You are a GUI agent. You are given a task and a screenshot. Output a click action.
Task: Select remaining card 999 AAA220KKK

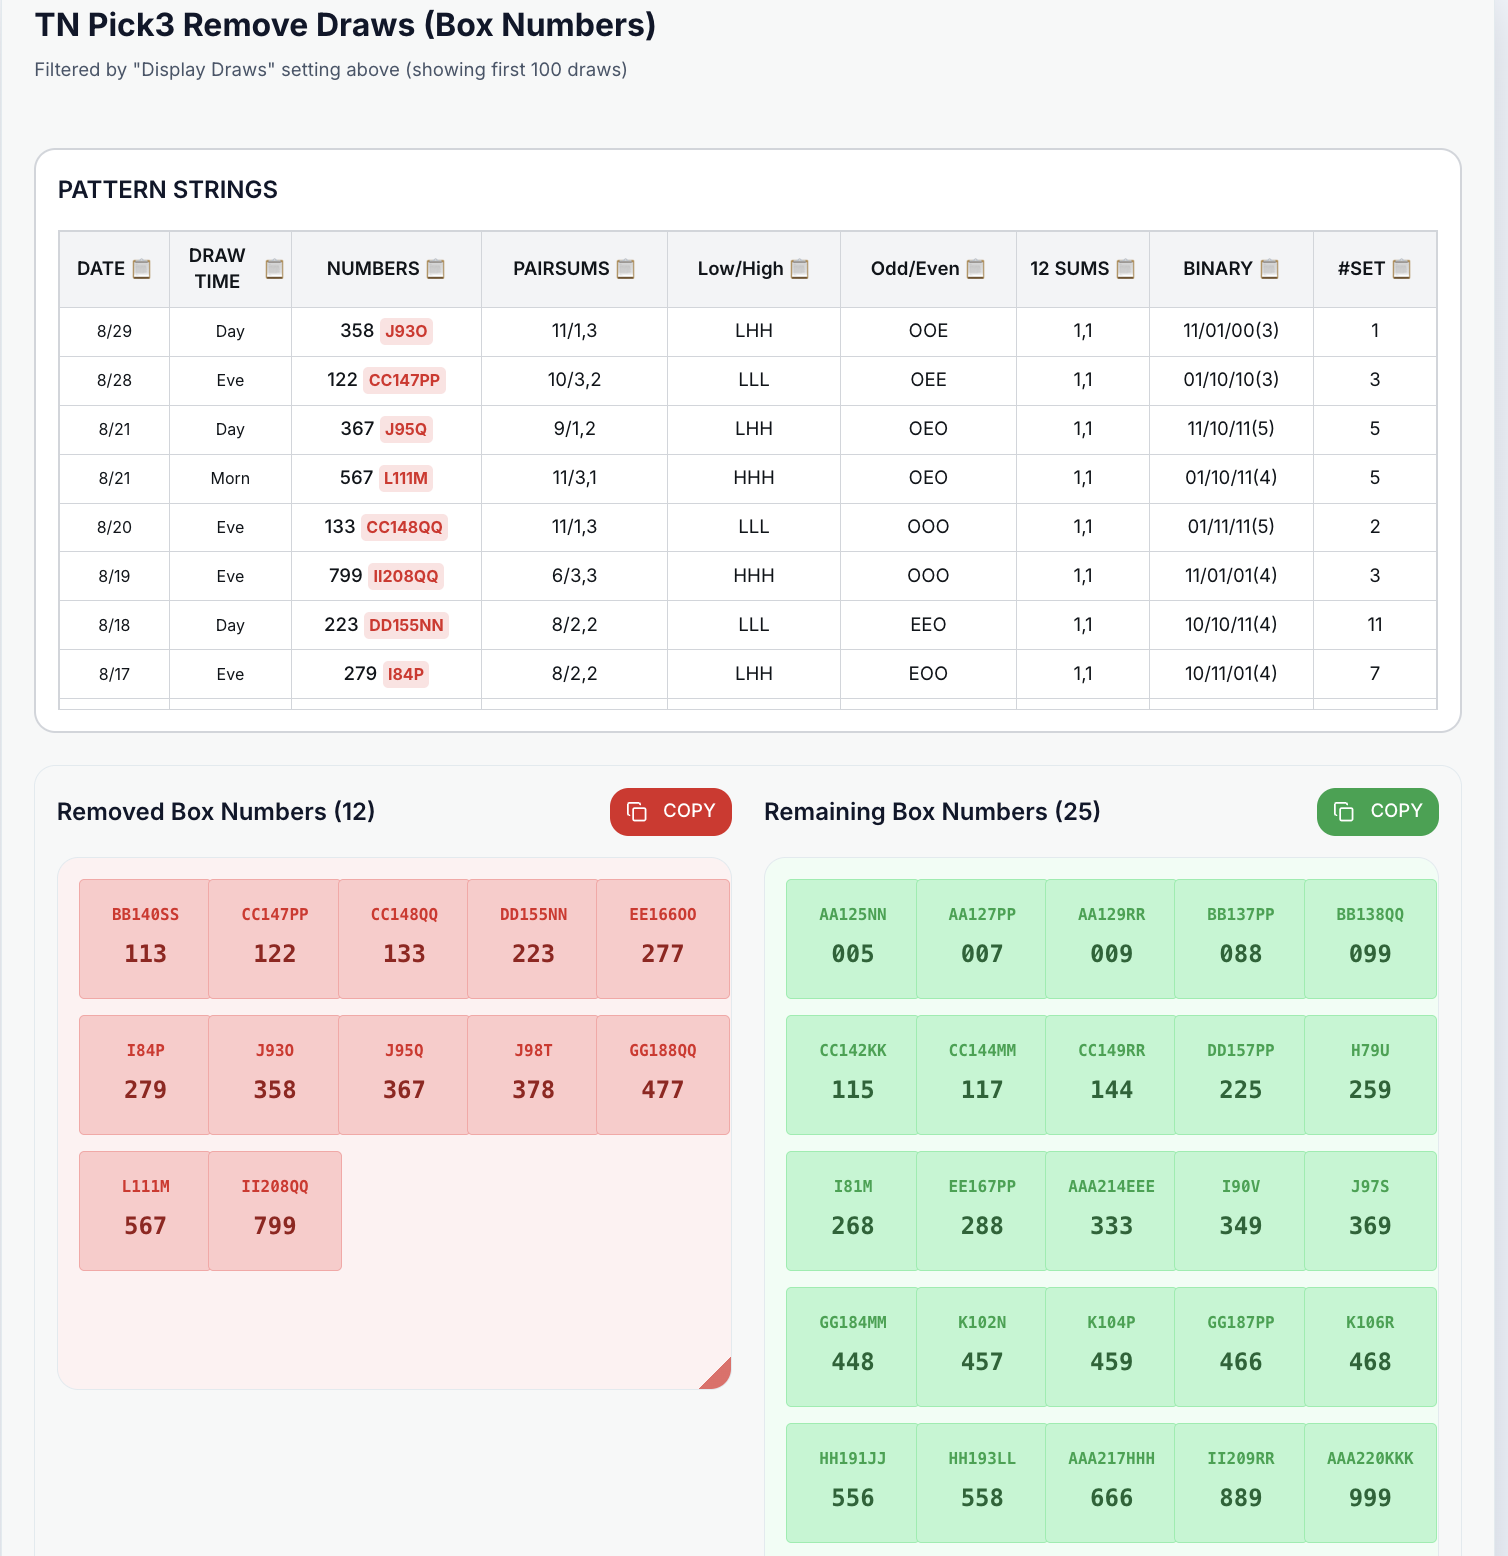click(1370, 1483)
